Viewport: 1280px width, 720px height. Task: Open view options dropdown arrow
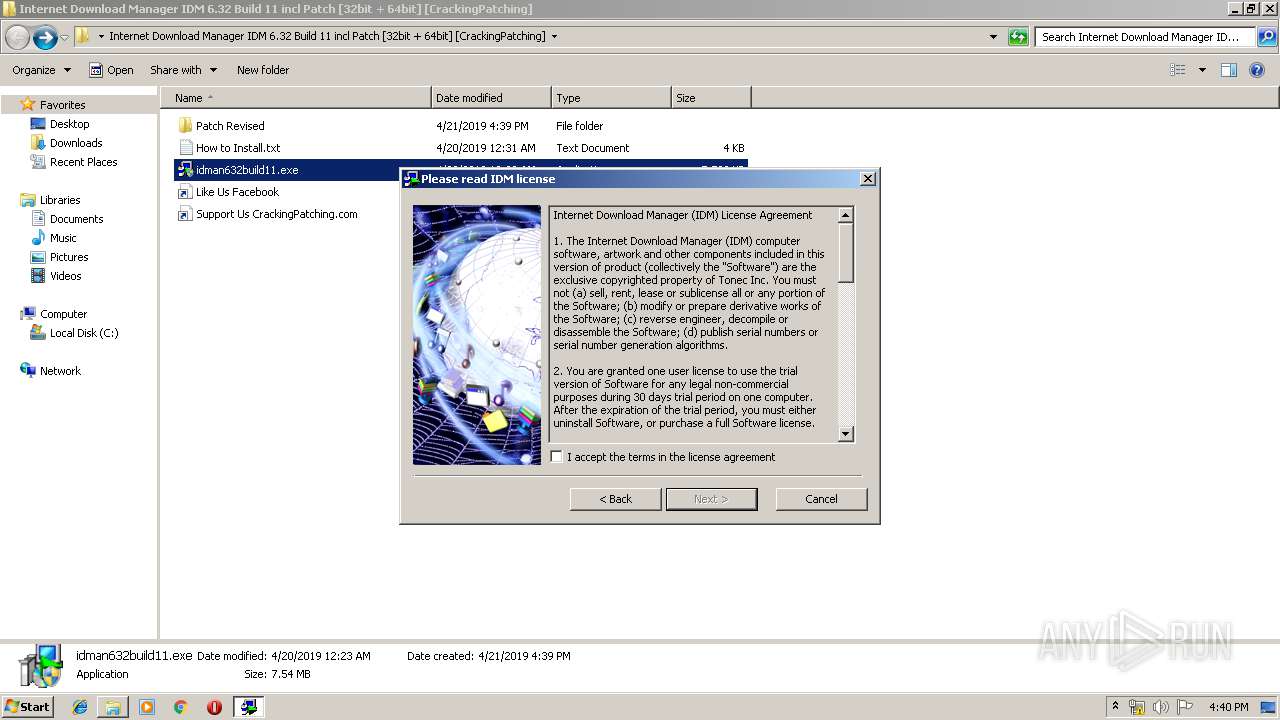1202,70
